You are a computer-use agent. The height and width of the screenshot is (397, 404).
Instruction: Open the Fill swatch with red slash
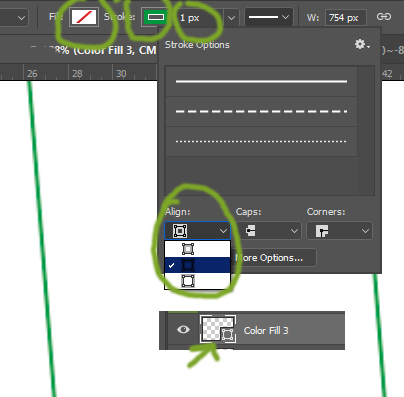click(x=84, y=17)
